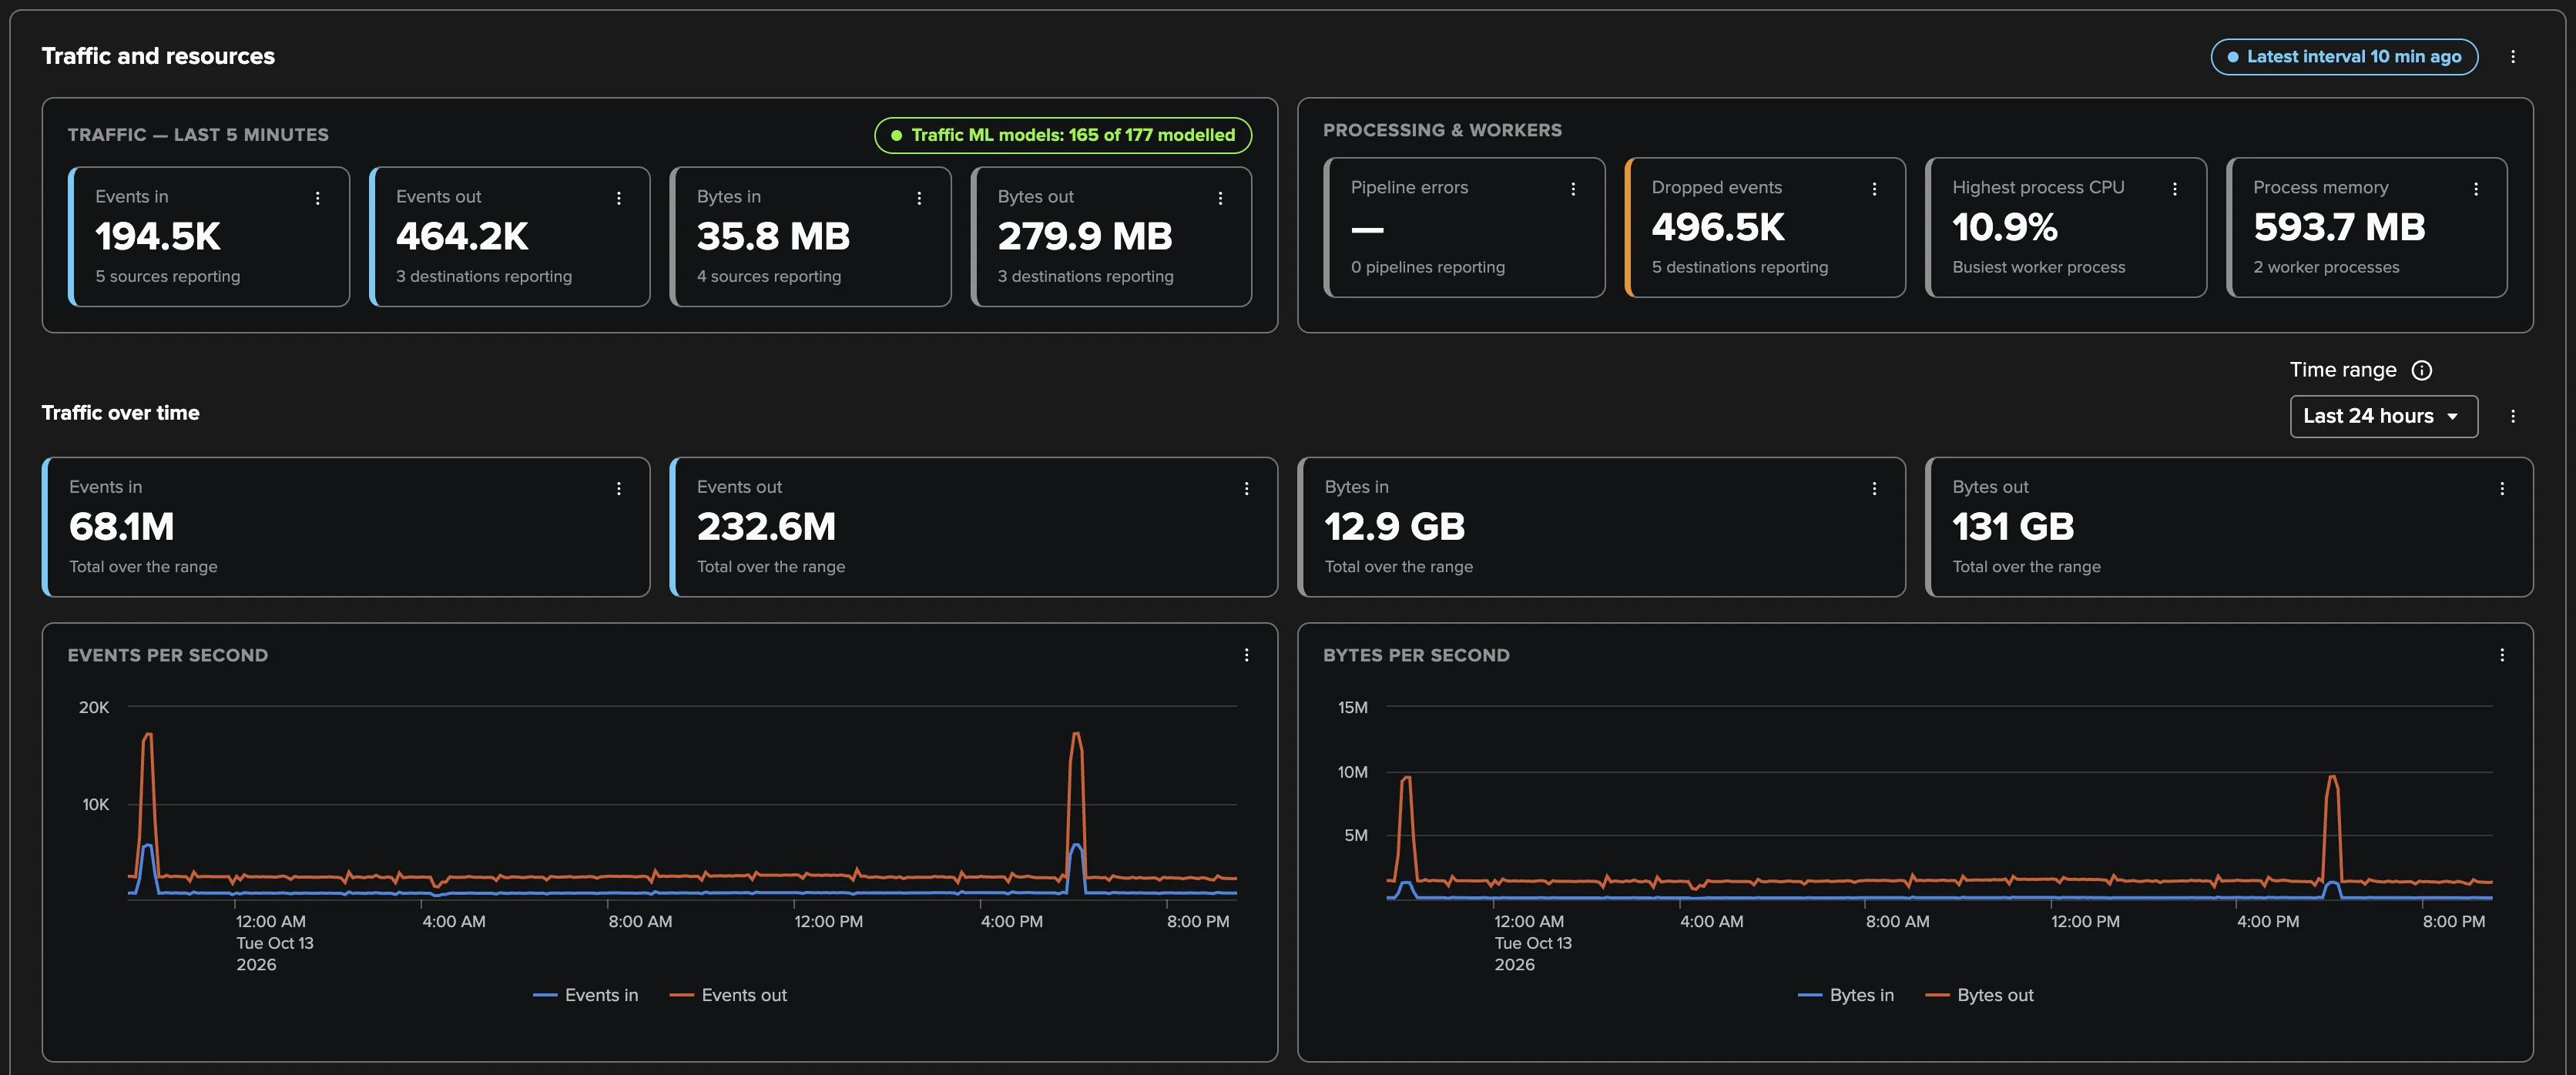Show Time range info tooltip icon
Image resolution: width=2576 pixels, height=1075 pixels.
tap(2421, 370)
